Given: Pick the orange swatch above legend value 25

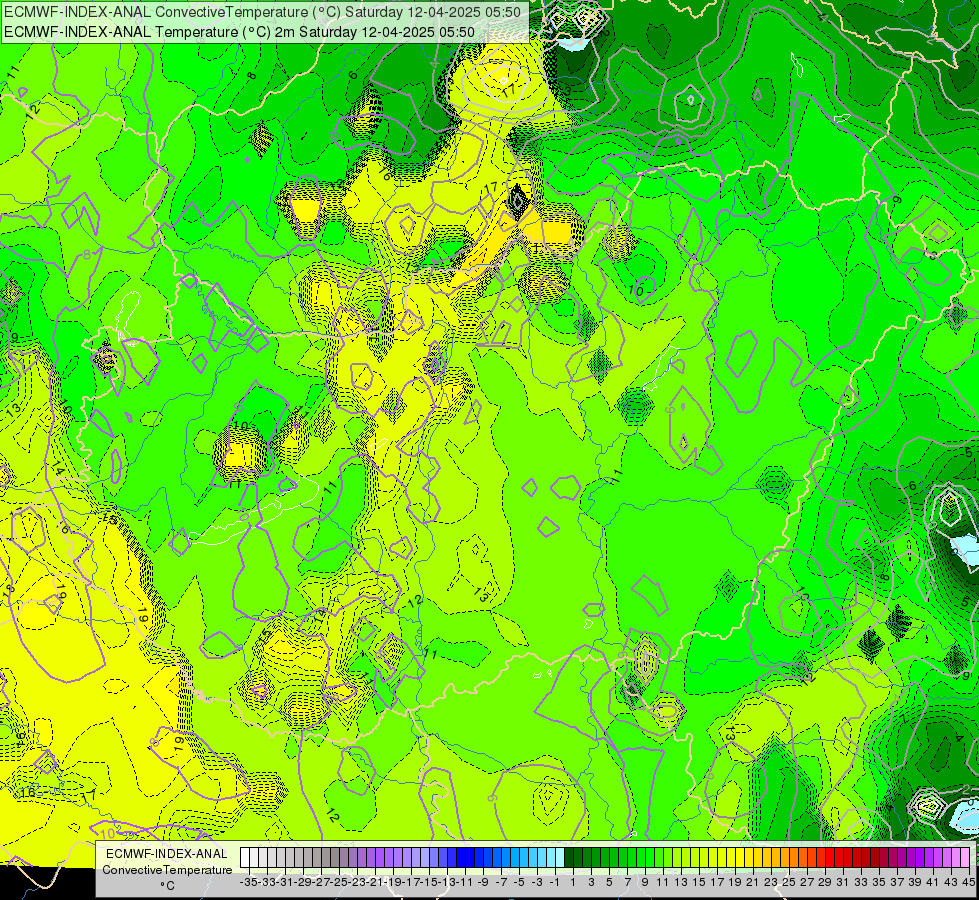Looking at the screenshot, I should pyautogui.click(x=785, y=858).
